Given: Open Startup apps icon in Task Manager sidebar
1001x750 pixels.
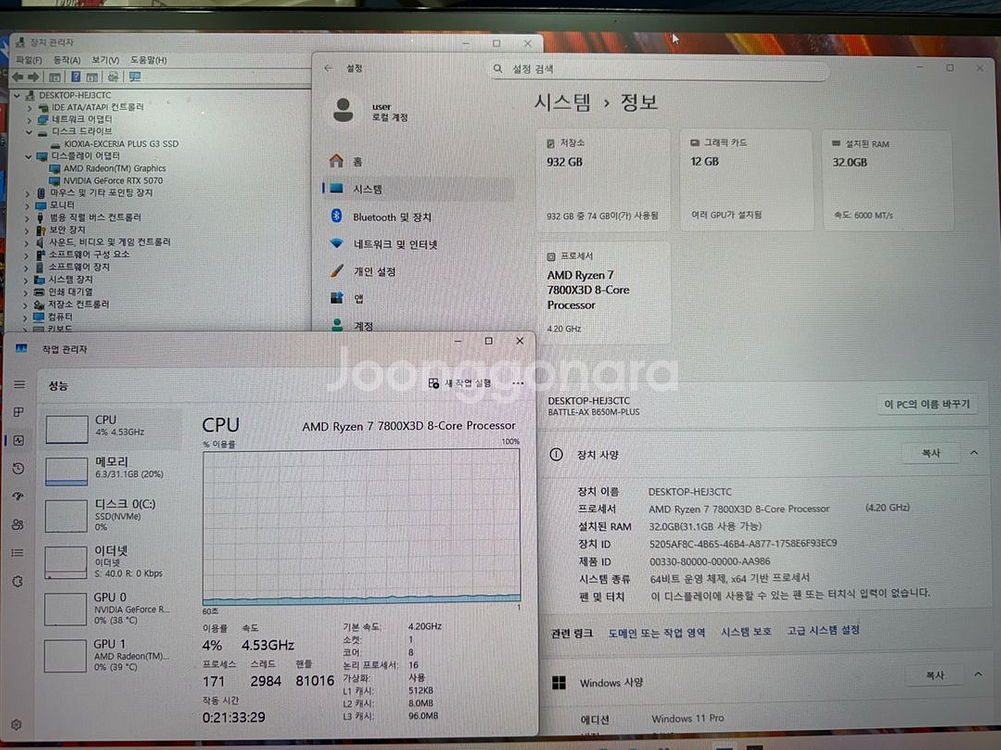Looking at the screenshot, I should [x=19, y=496].
